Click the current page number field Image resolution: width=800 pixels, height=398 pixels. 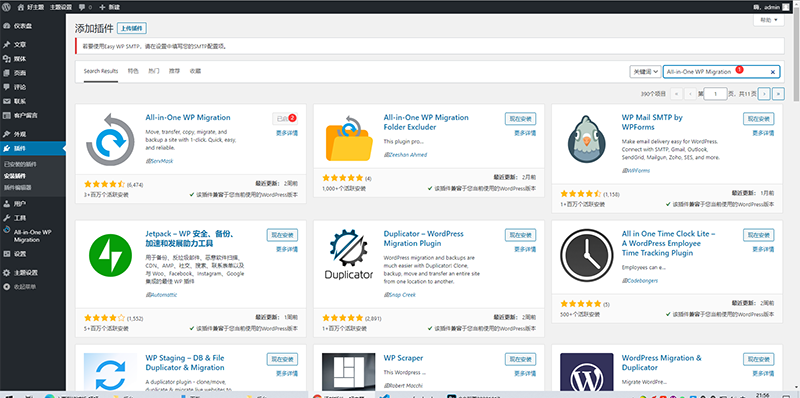(715, 94)
